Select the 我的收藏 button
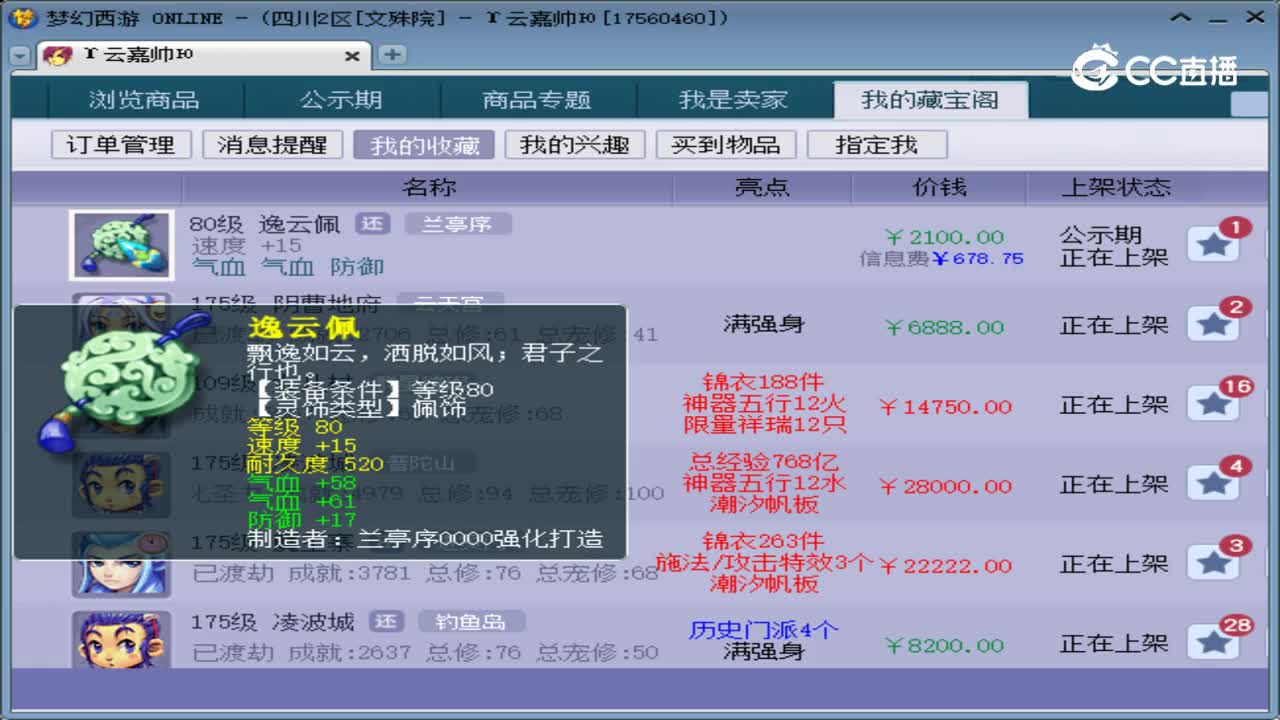1280x720 pixels. [423, 145]
